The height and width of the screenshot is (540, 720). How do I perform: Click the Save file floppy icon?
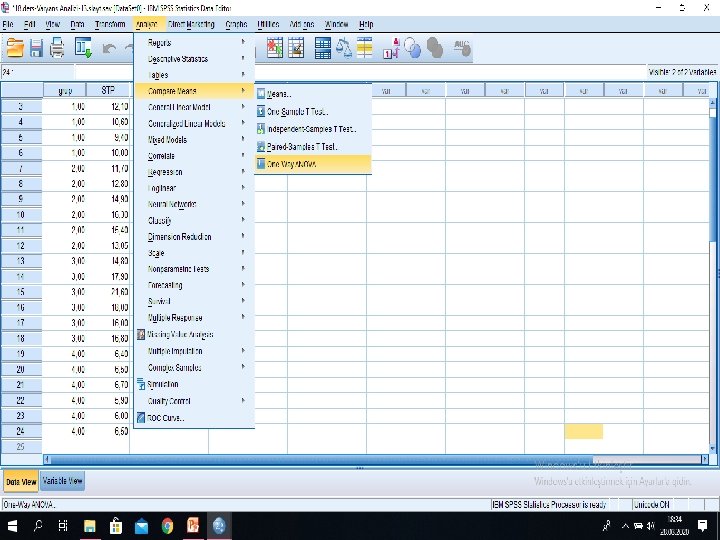coord(36,48)
